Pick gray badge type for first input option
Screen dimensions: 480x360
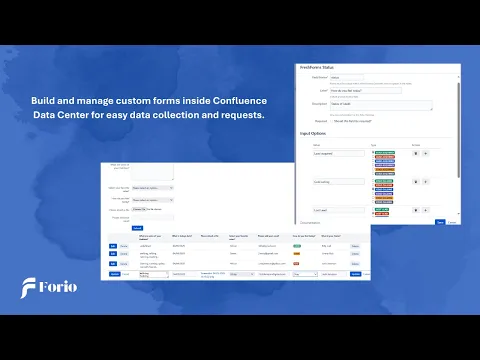[385, 174]
